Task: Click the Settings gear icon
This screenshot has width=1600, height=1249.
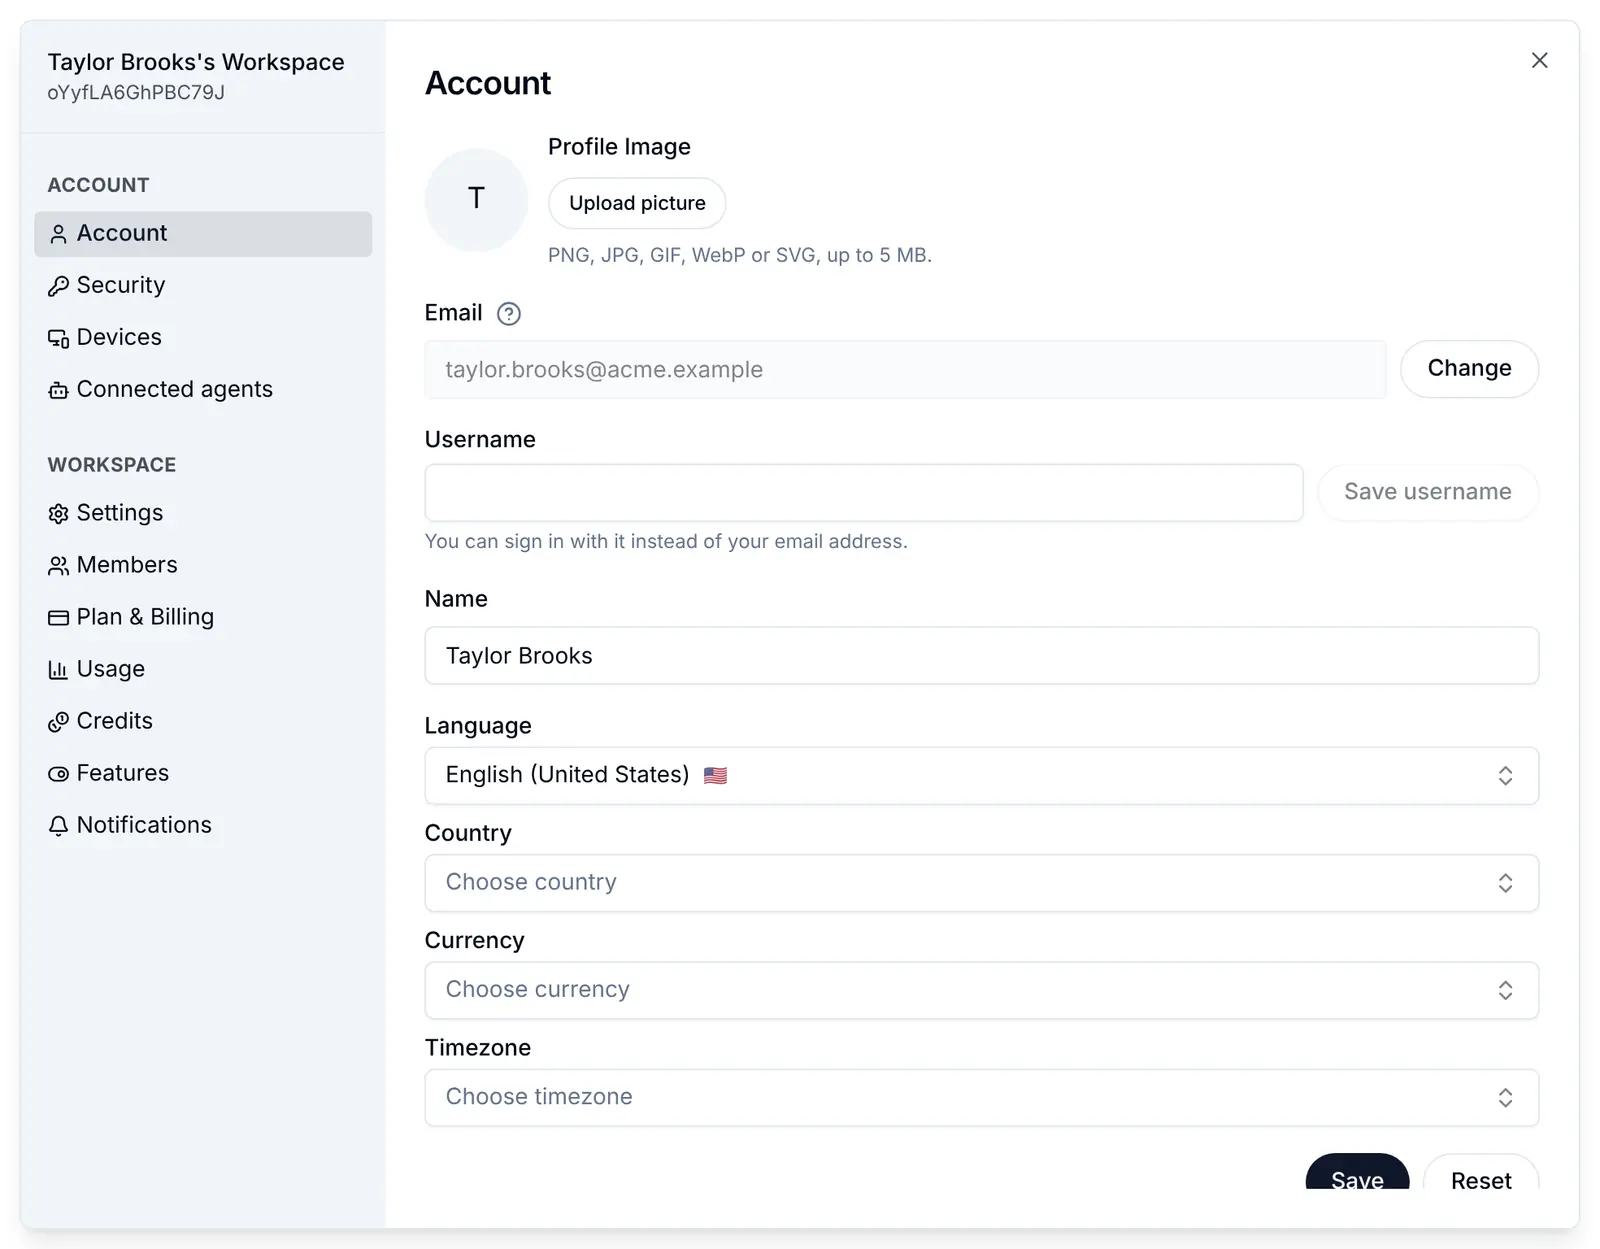Action: [58, 514]
